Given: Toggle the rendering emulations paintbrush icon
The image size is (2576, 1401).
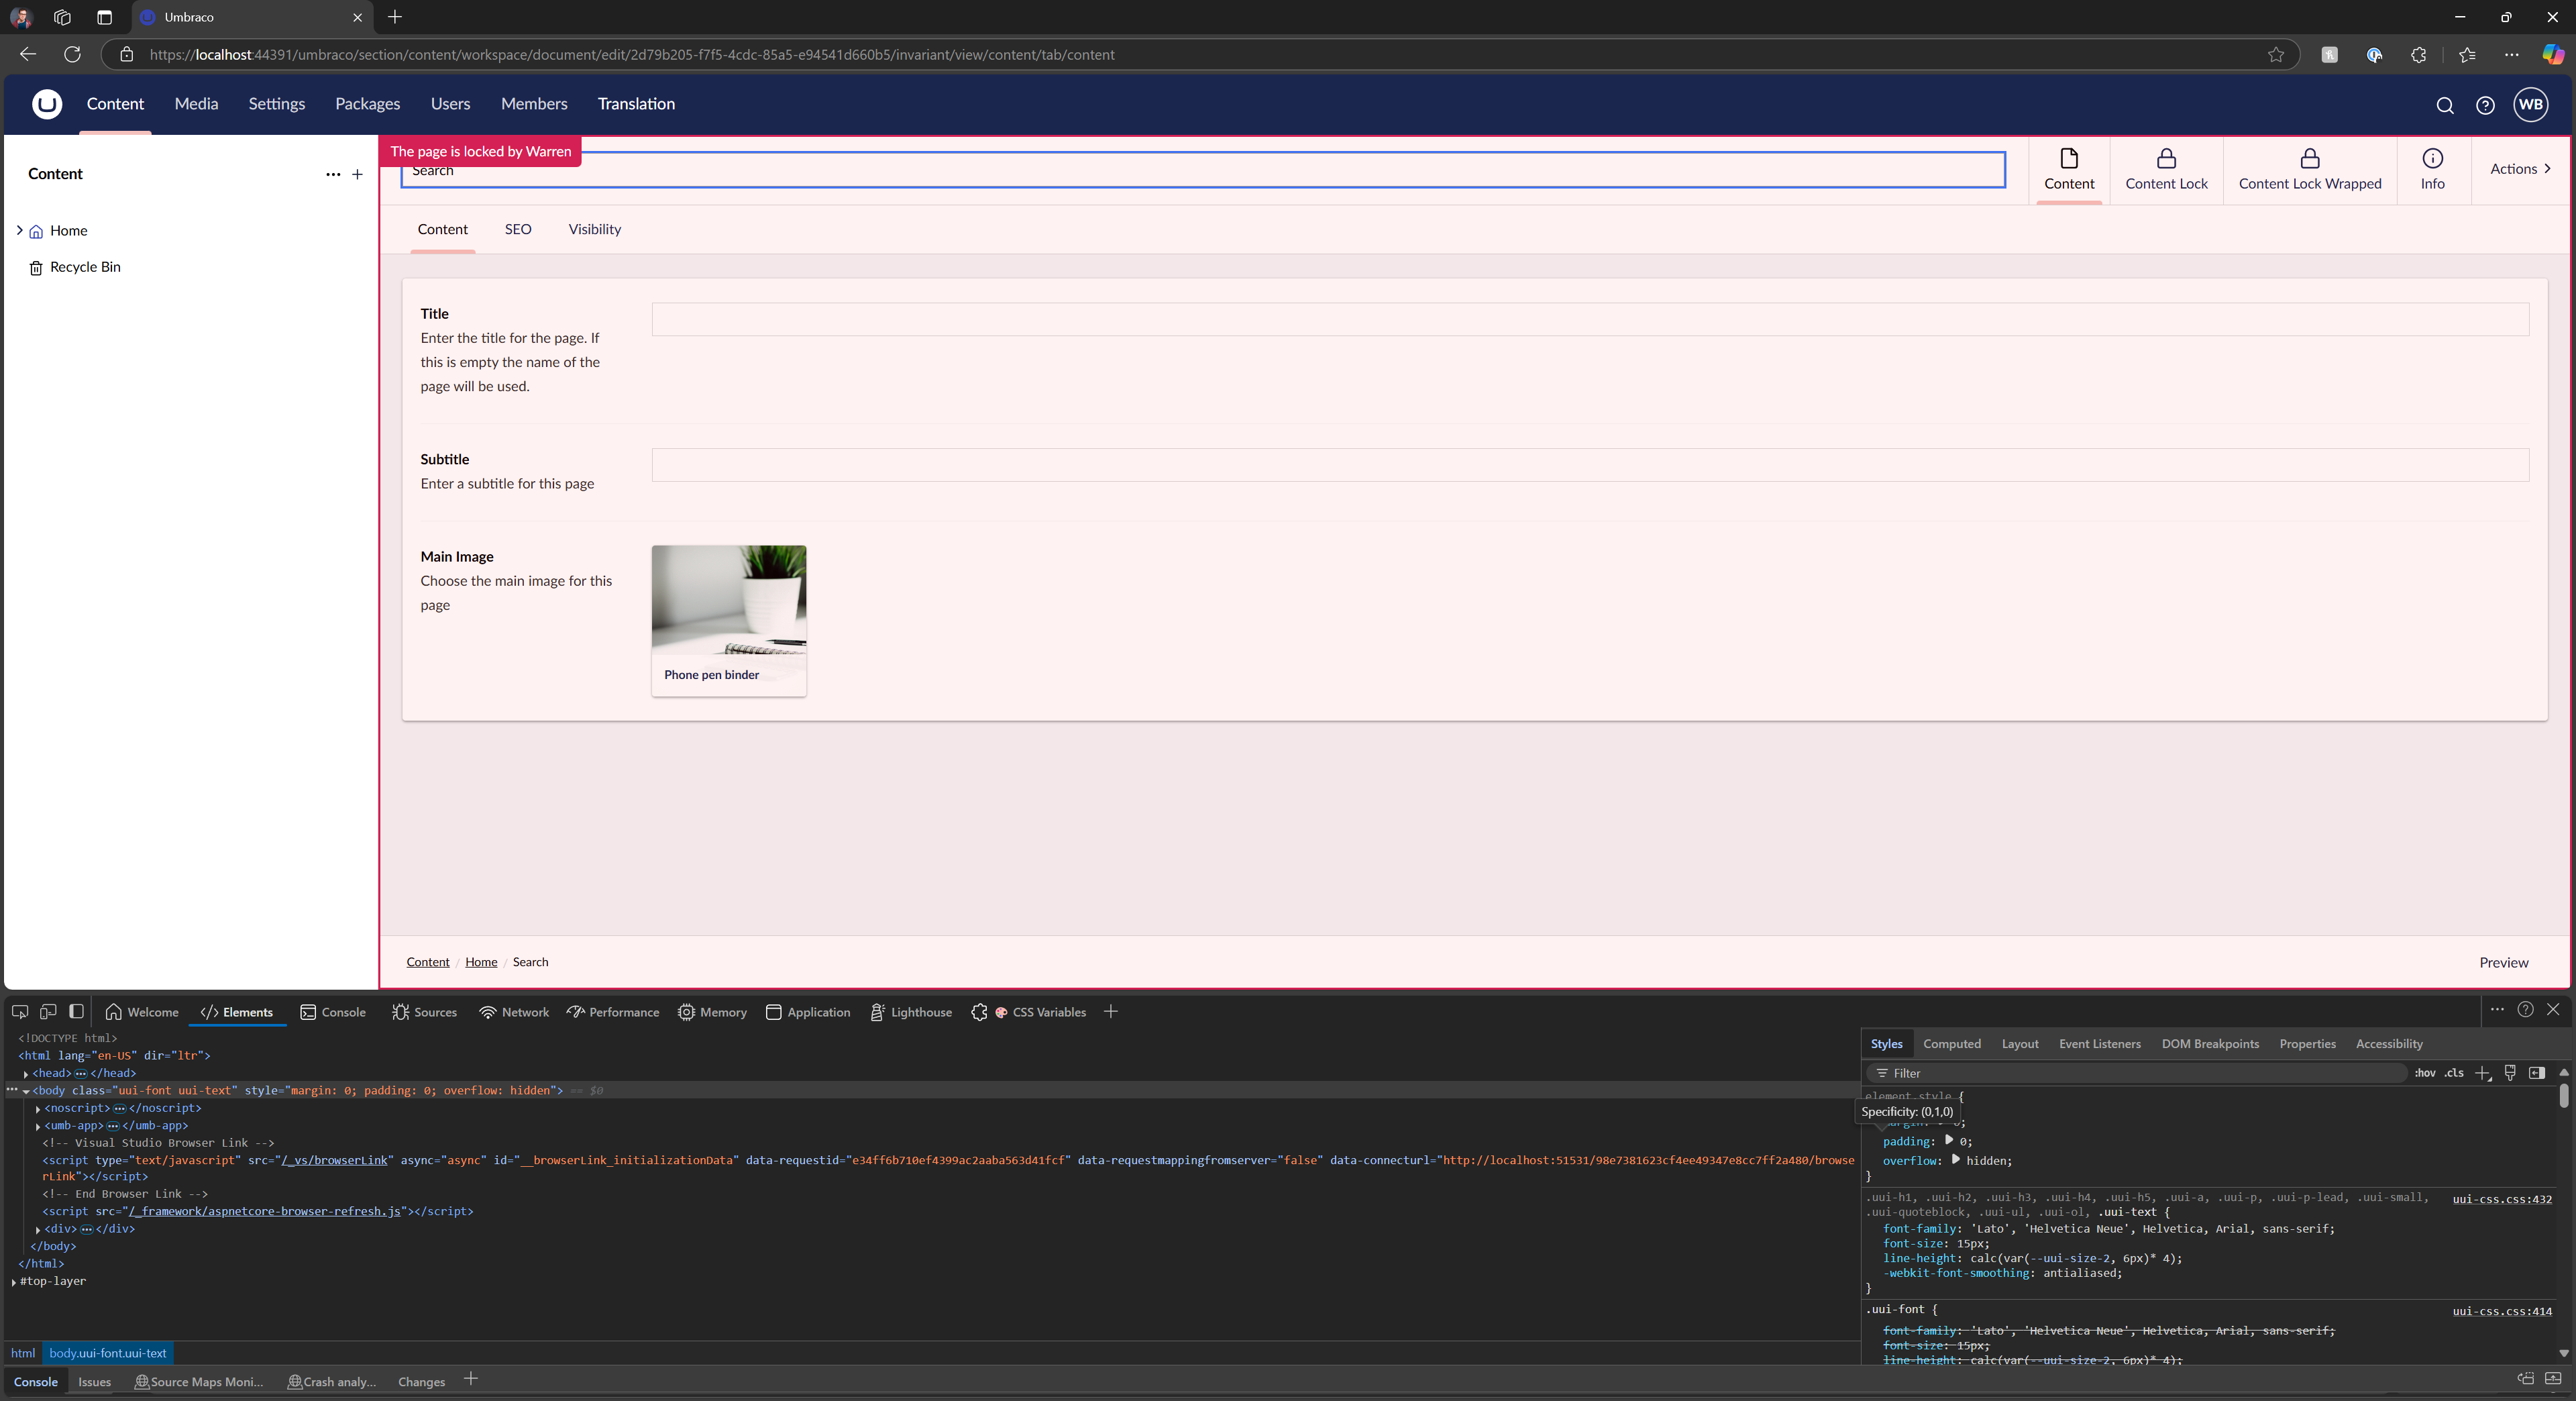Looking at the screenshot, I should point(2510,1073).
